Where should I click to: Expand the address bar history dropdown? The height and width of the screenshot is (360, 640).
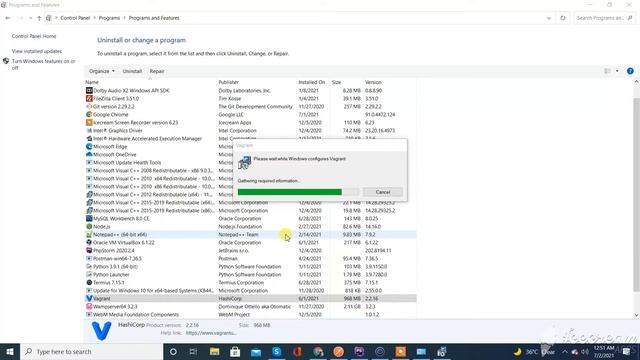pos(549,18)
